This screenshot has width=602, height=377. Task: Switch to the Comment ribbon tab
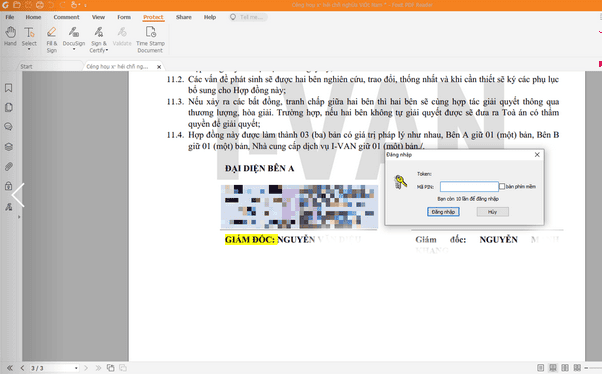66,17
